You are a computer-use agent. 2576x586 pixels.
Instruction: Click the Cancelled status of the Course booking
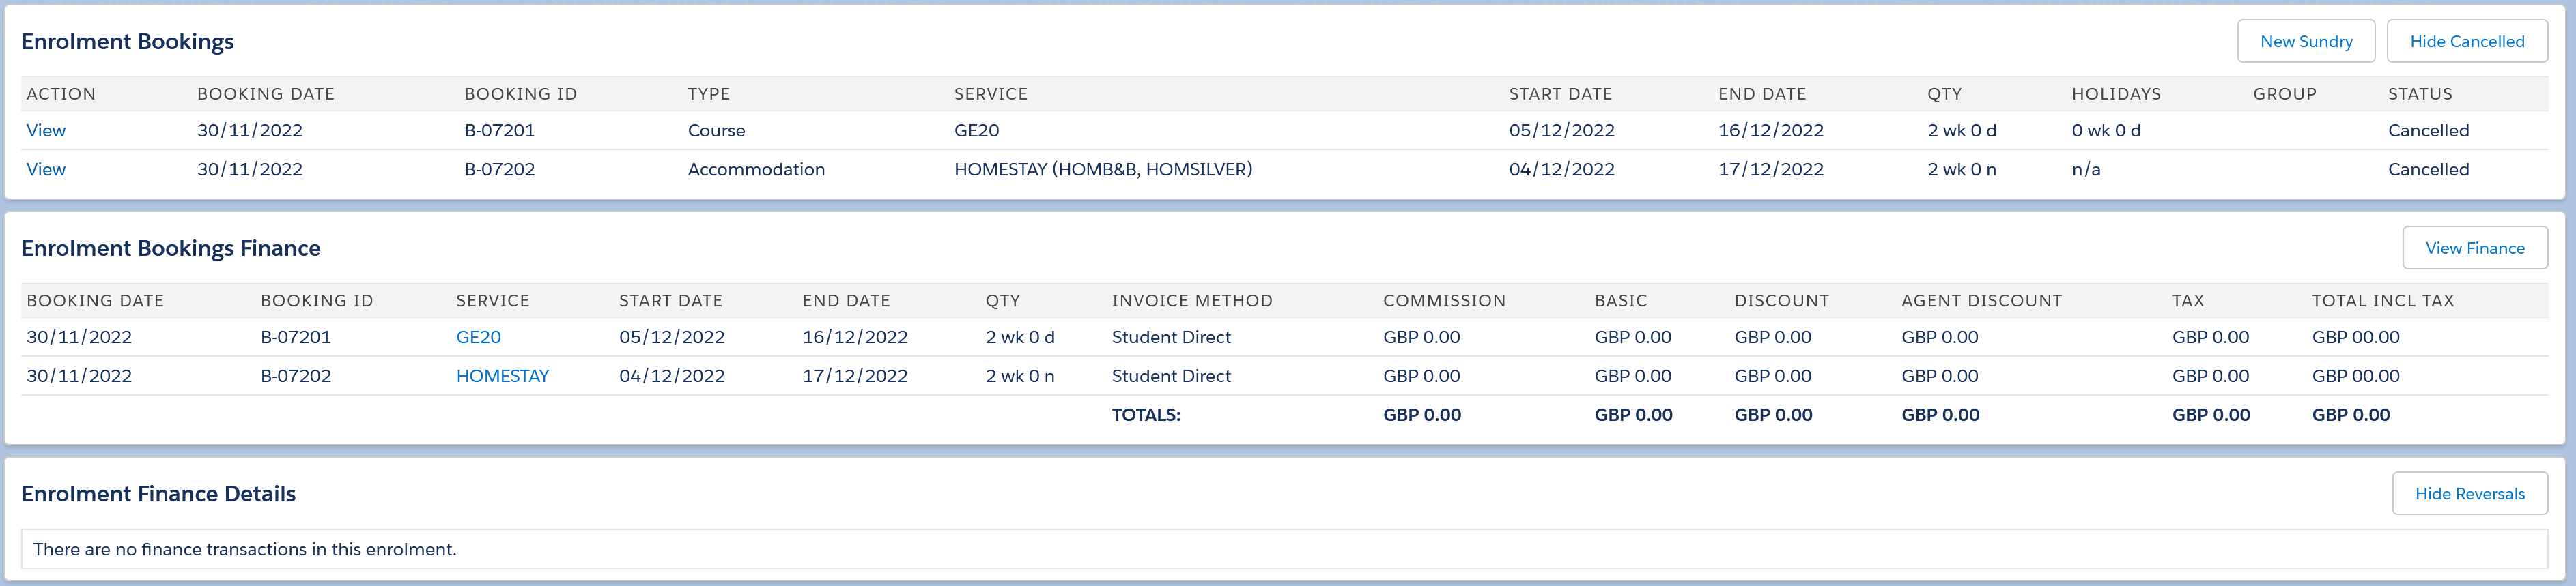pos(2427,130)
